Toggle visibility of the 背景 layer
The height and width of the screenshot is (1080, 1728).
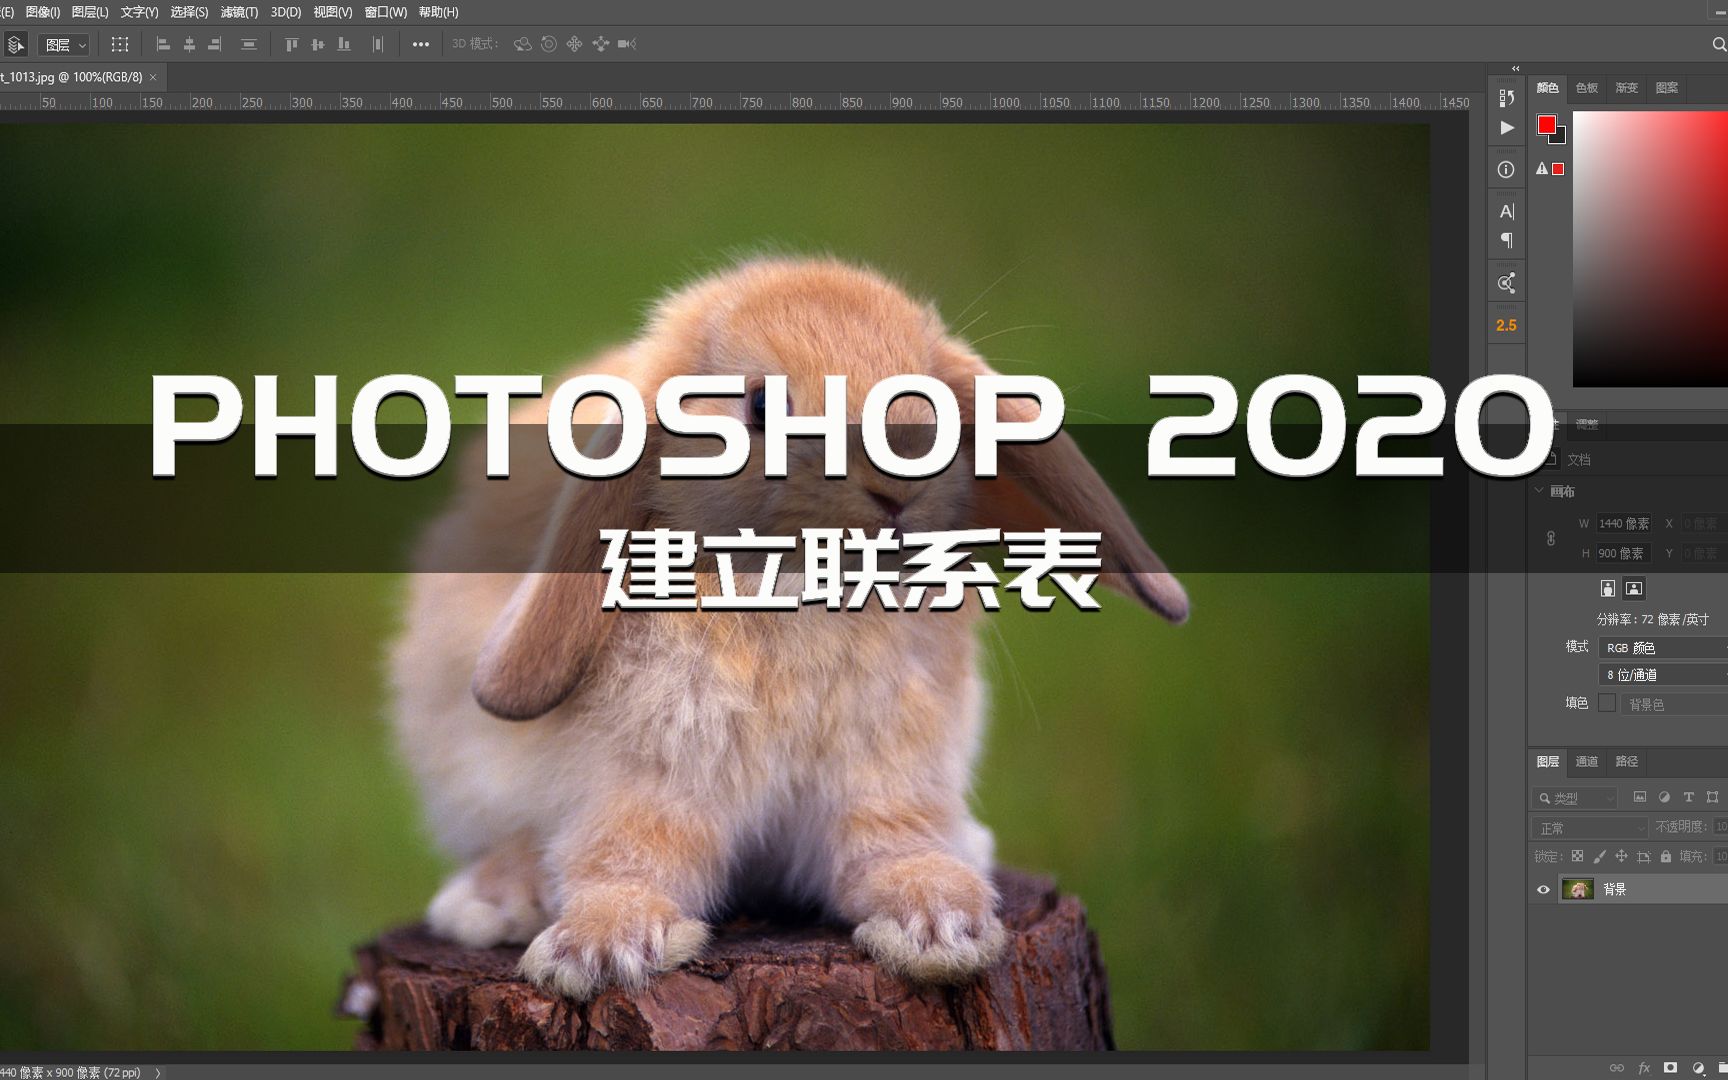(1545, 889)
